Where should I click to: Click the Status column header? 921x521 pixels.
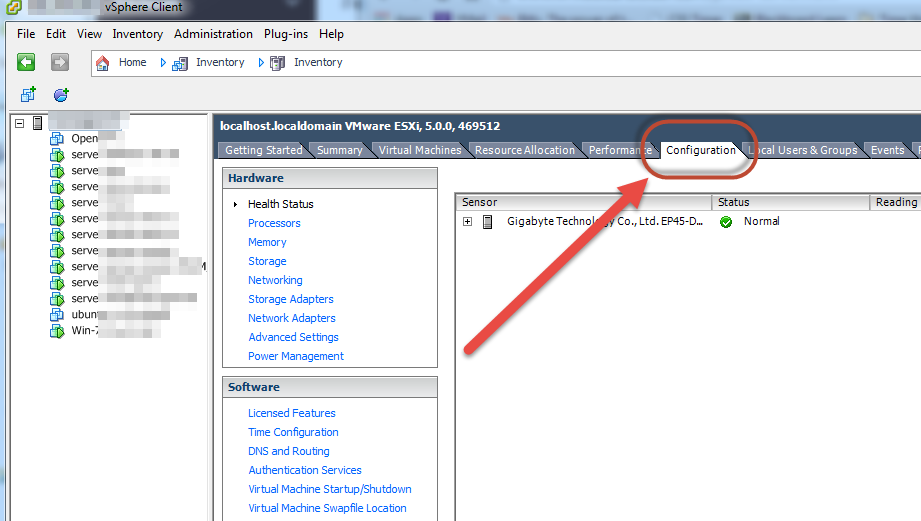tap(791, 202)
